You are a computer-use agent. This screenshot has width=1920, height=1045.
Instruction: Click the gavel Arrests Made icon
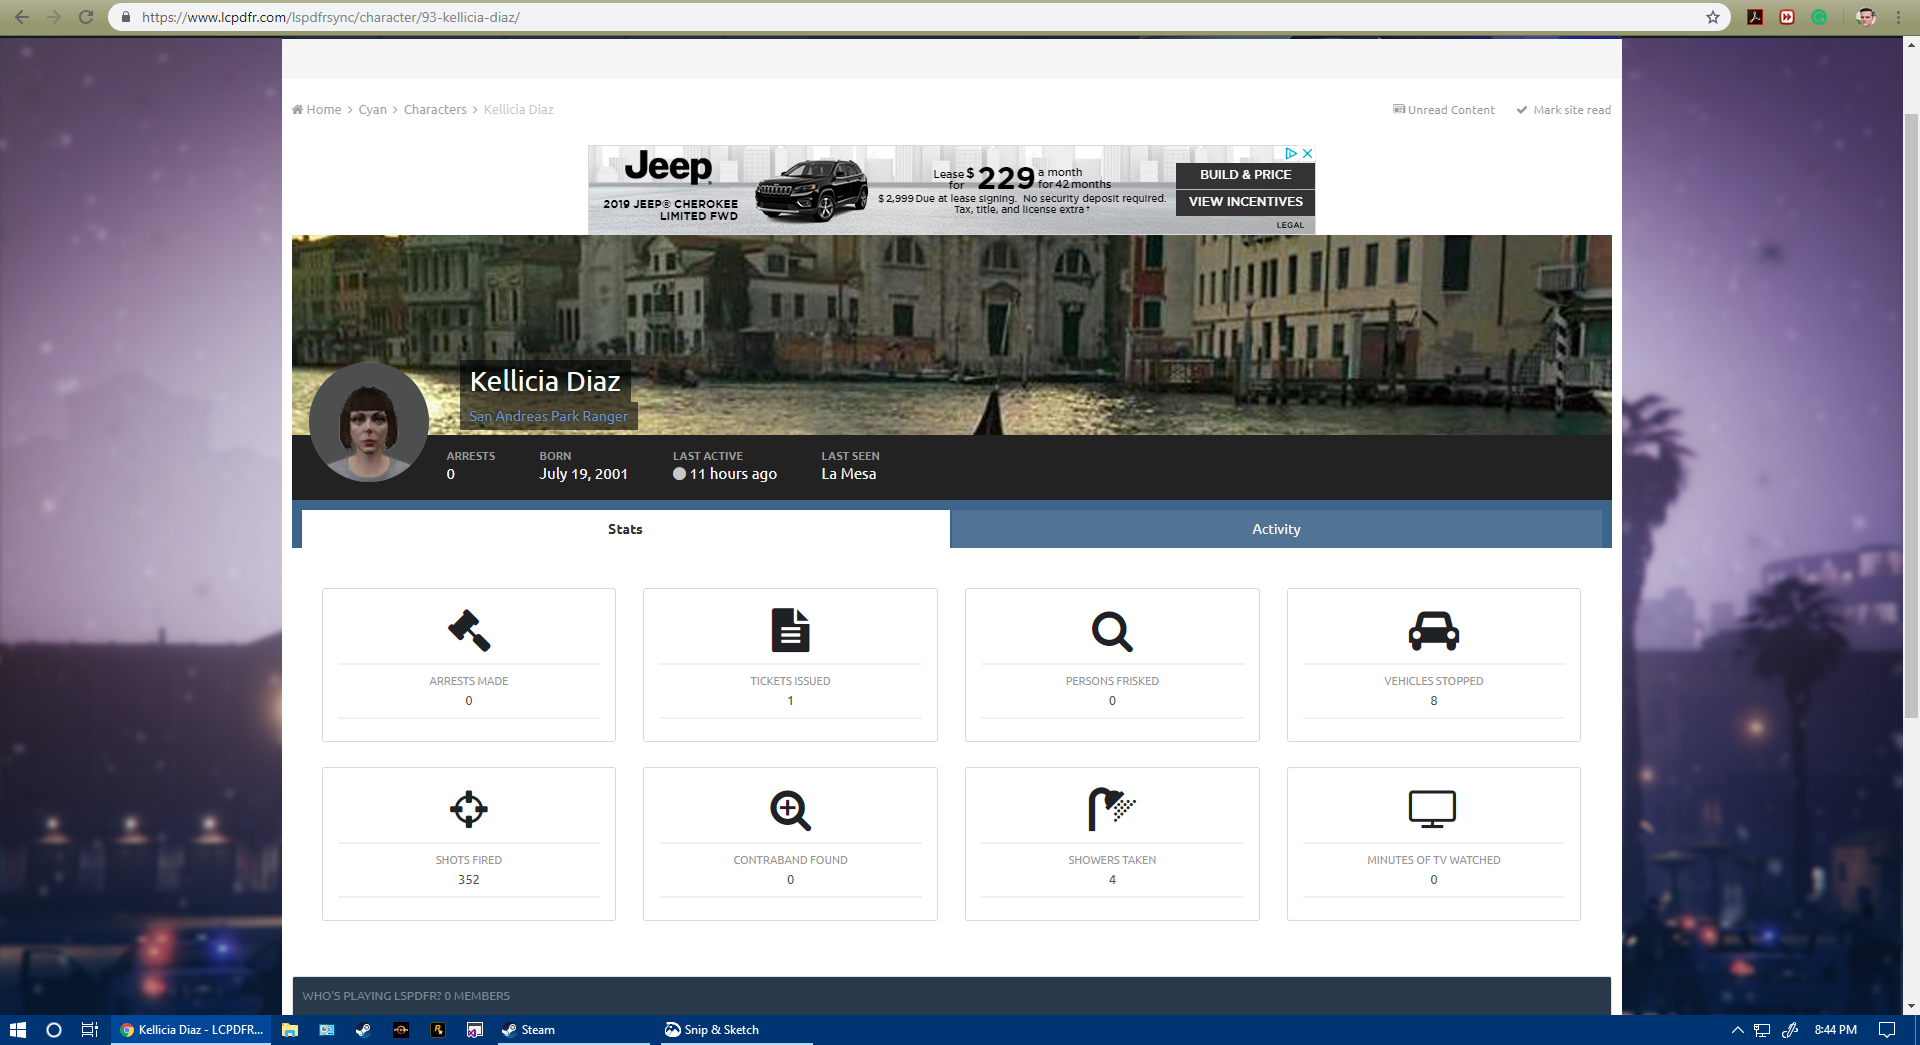pos(468,630)
